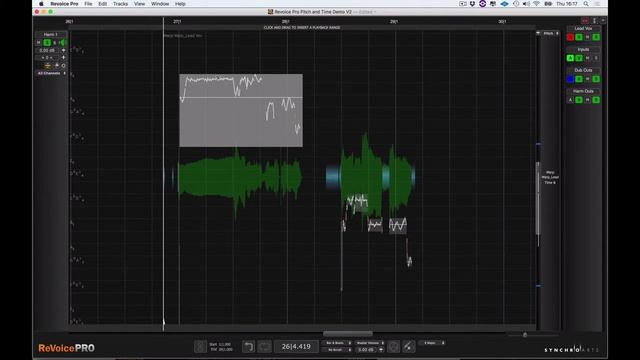Click the undo arrow button
640x360 pixels.
tap(248, 347)
